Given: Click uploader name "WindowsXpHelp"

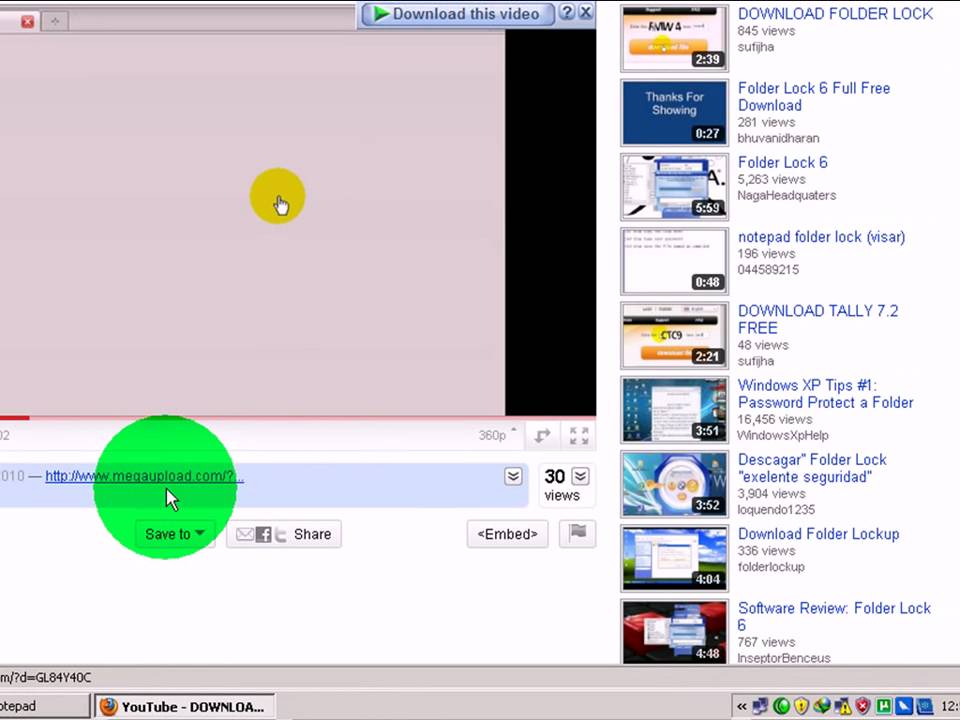Looking at the screenshot, I should coord(783,435).
